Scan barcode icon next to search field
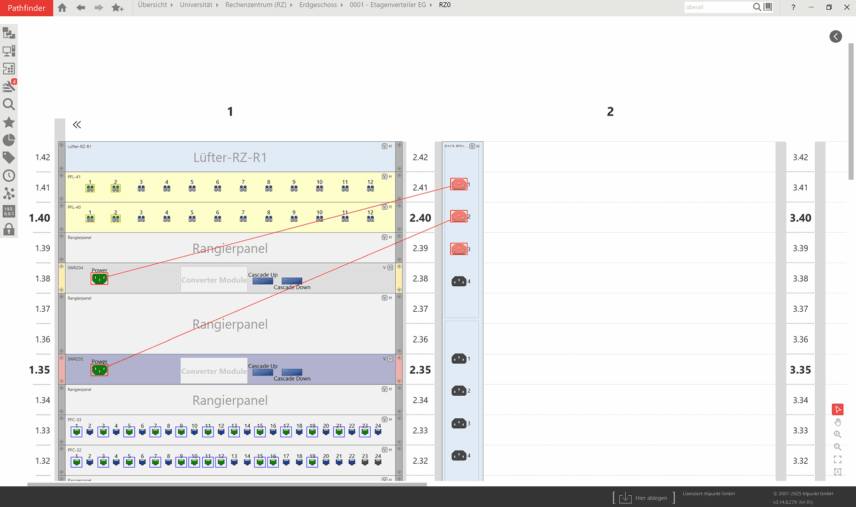Viewport: 856px width, 507px height. coord(768,7)
